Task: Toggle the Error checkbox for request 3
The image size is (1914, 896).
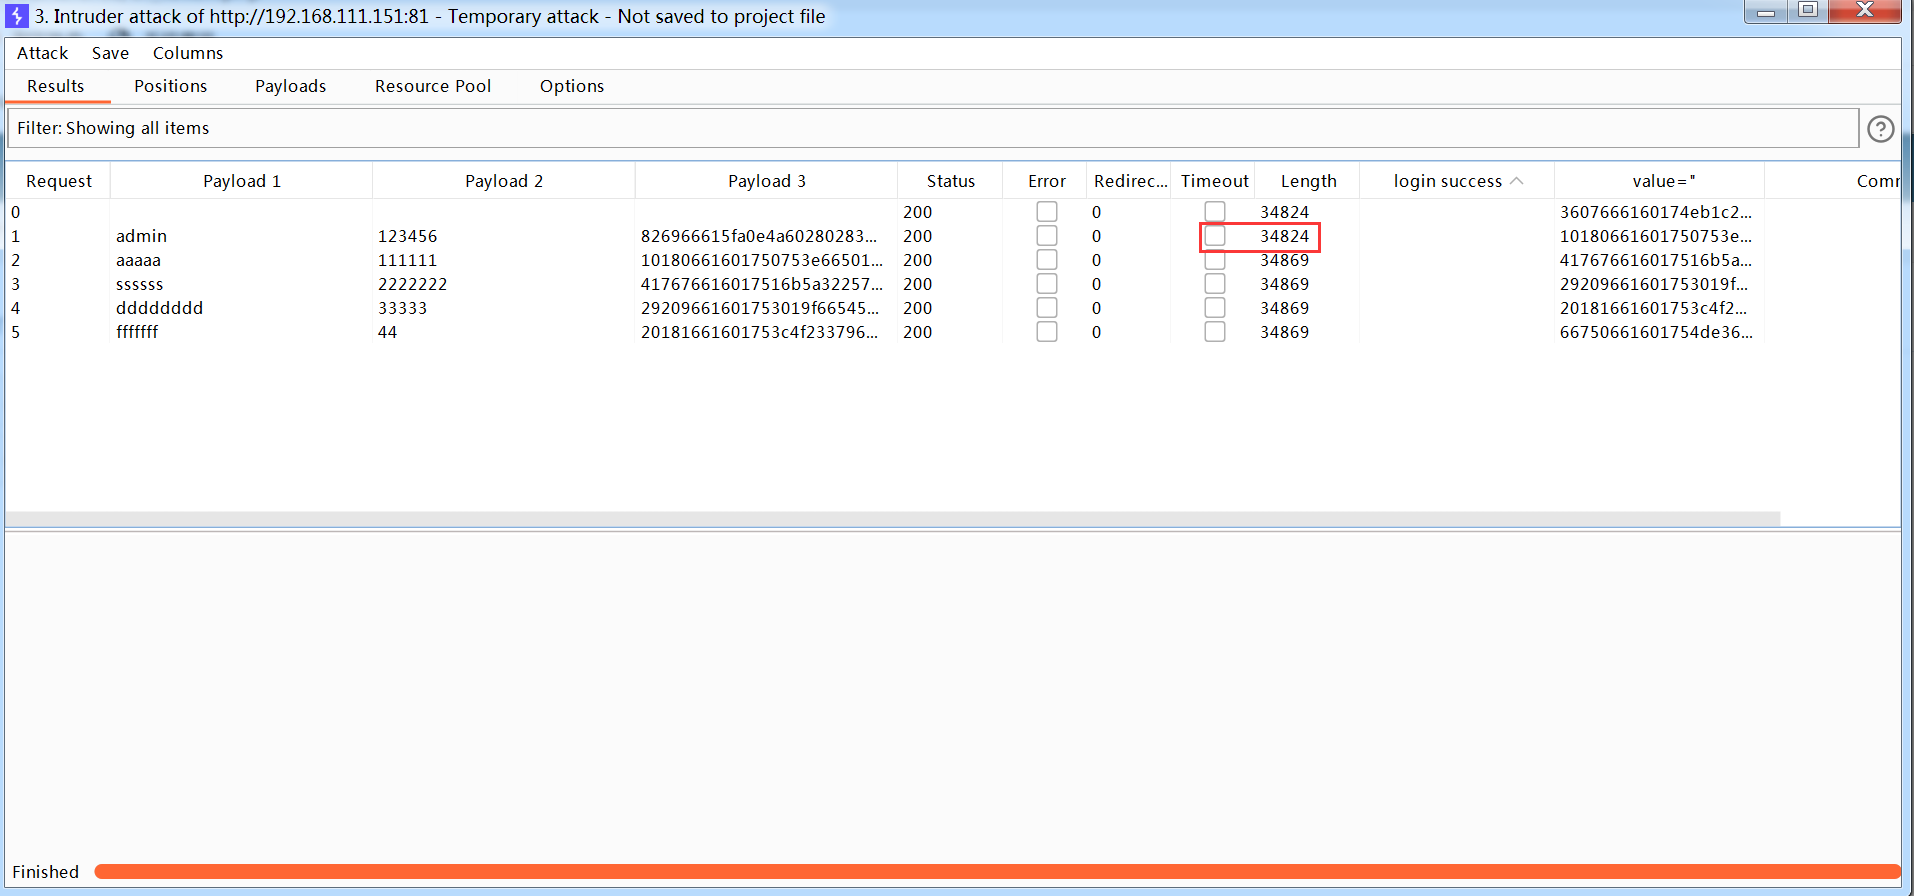Action: [1046, 284]
